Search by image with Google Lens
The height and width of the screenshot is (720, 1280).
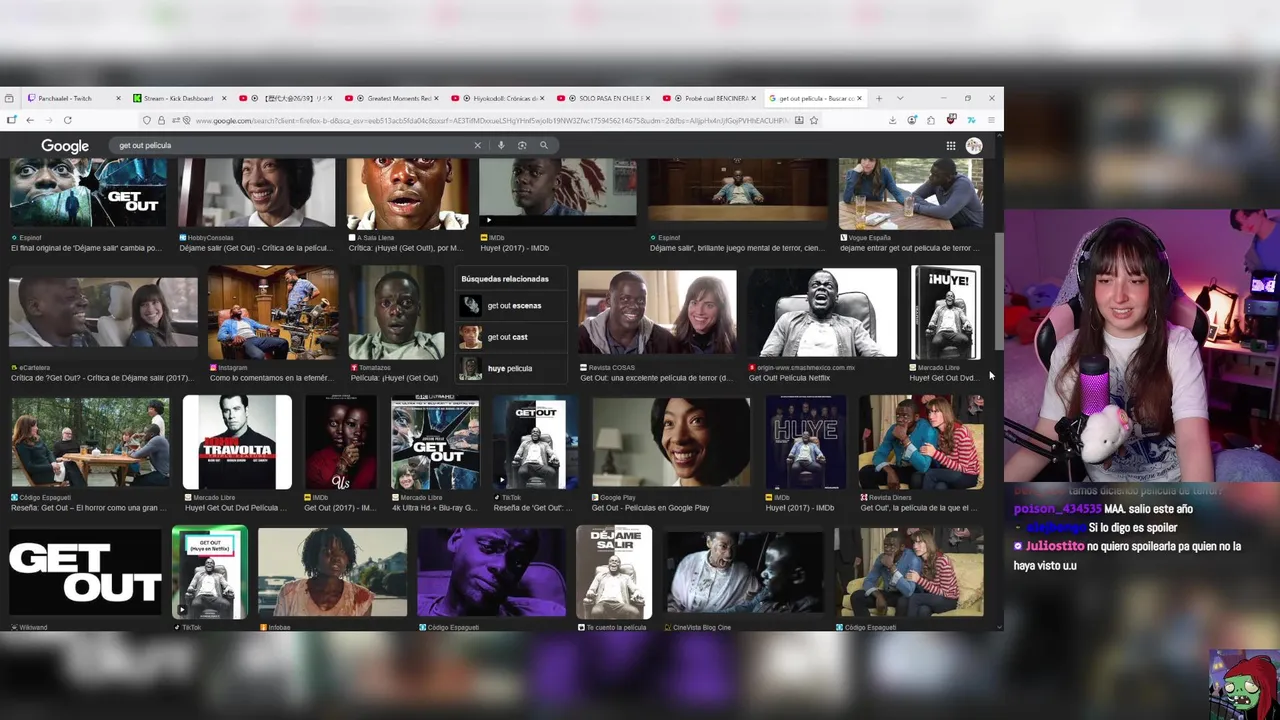522,145
